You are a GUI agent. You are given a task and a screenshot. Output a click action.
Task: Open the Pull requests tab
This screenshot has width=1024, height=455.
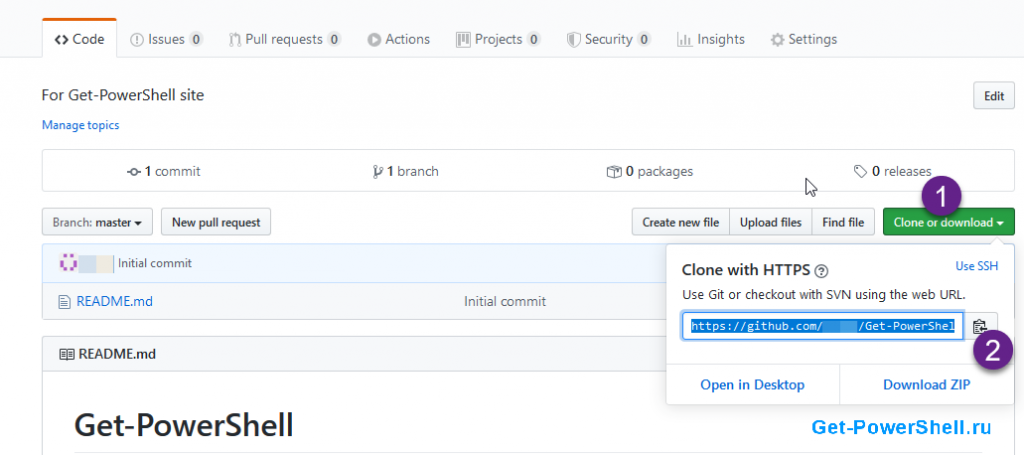(285, 39)
